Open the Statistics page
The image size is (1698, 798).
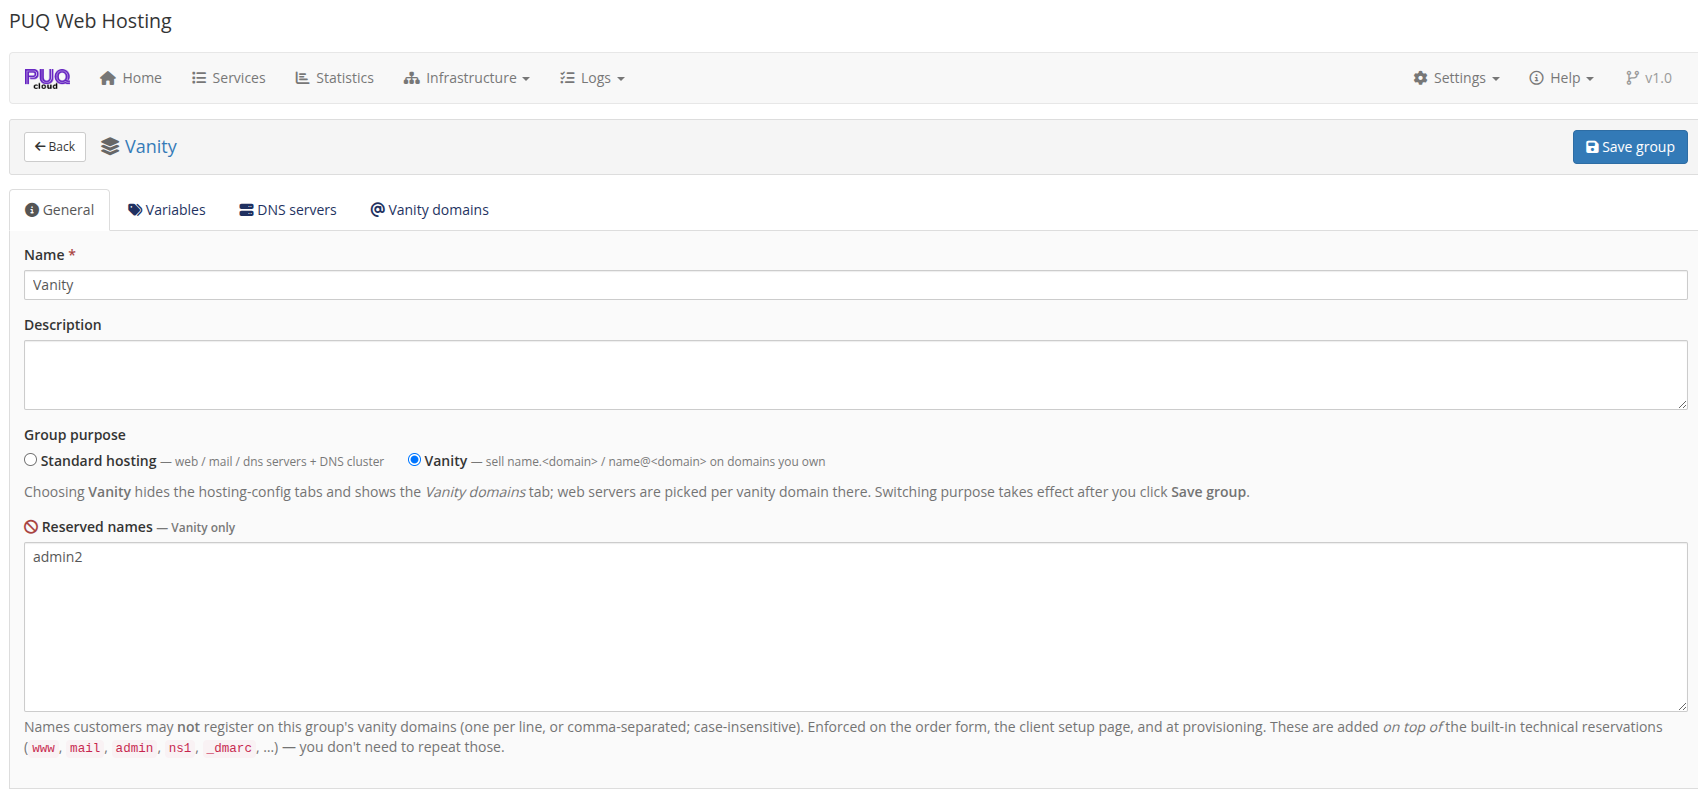tap(335, 78)
